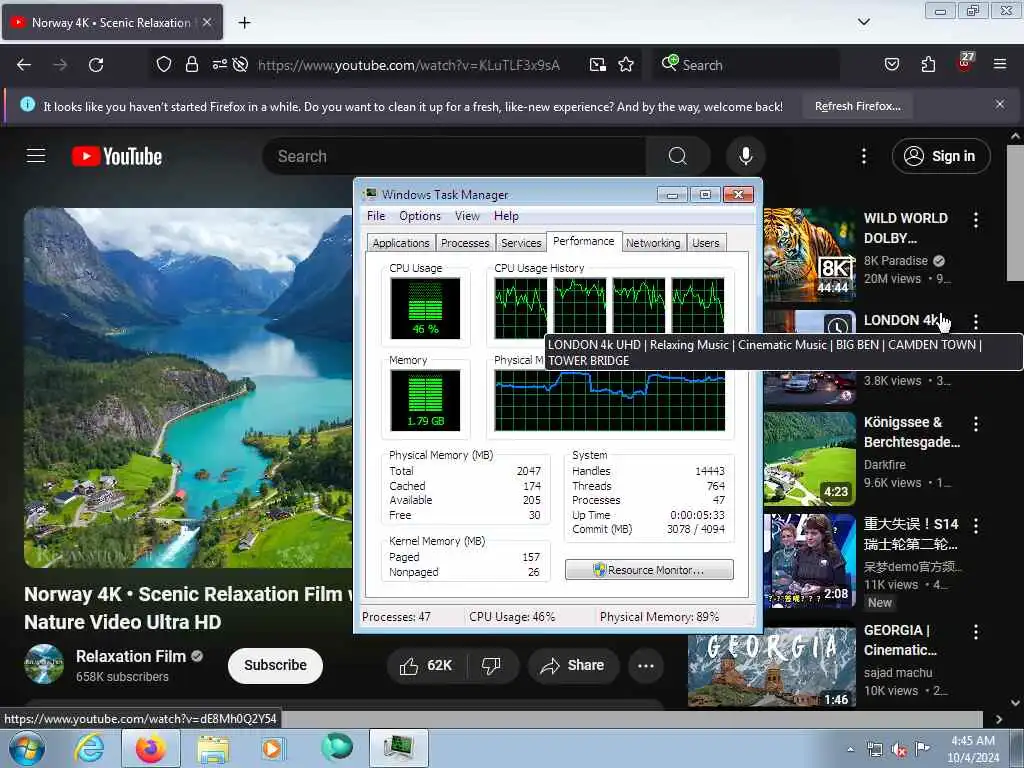Close the Norway 4K tab

[x=206, y=22]
